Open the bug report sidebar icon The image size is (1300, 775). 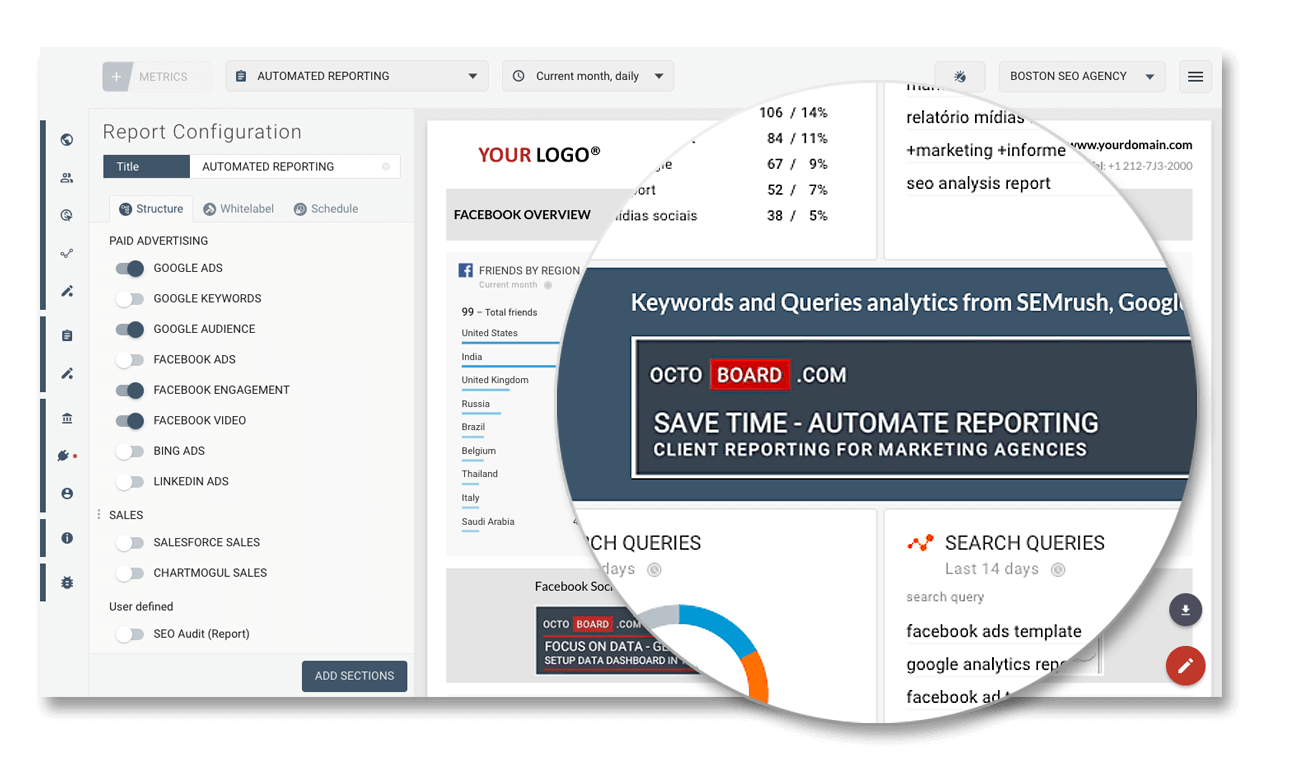click(67, 582)
